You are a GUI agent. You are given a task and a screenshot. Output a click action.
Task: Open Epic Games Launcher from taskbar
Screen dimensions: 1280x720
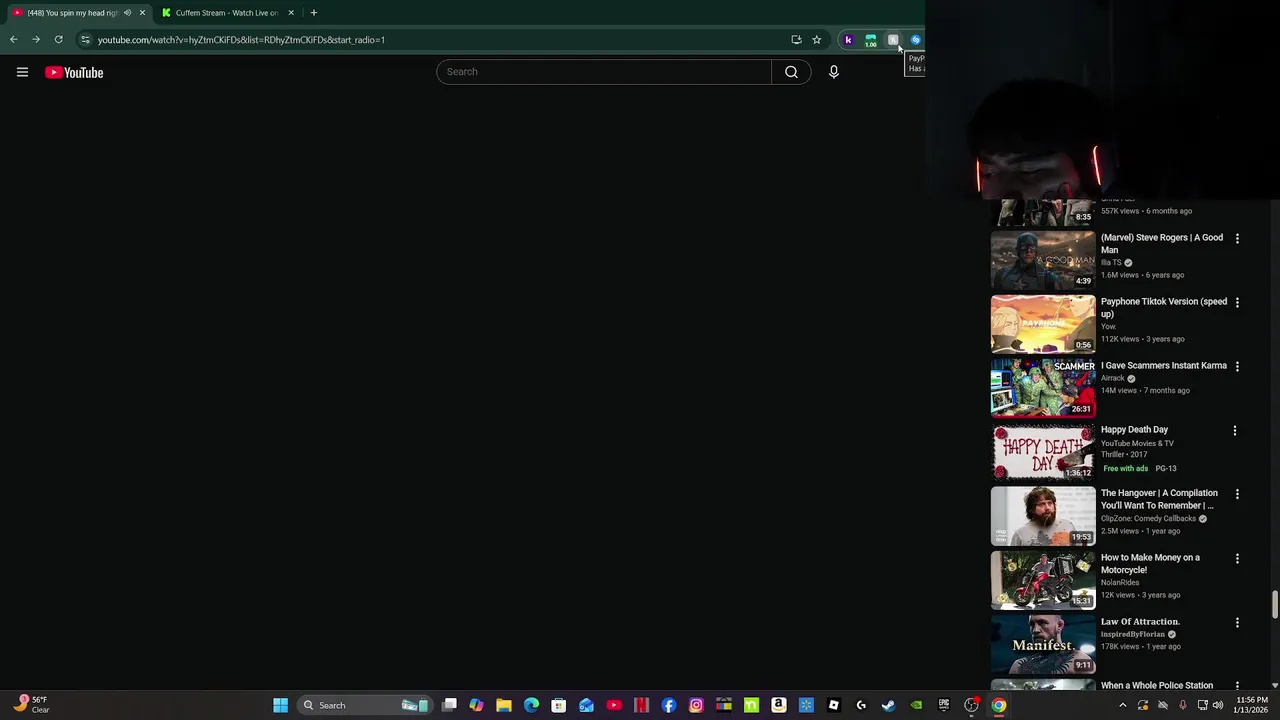[x=944, y=705]
